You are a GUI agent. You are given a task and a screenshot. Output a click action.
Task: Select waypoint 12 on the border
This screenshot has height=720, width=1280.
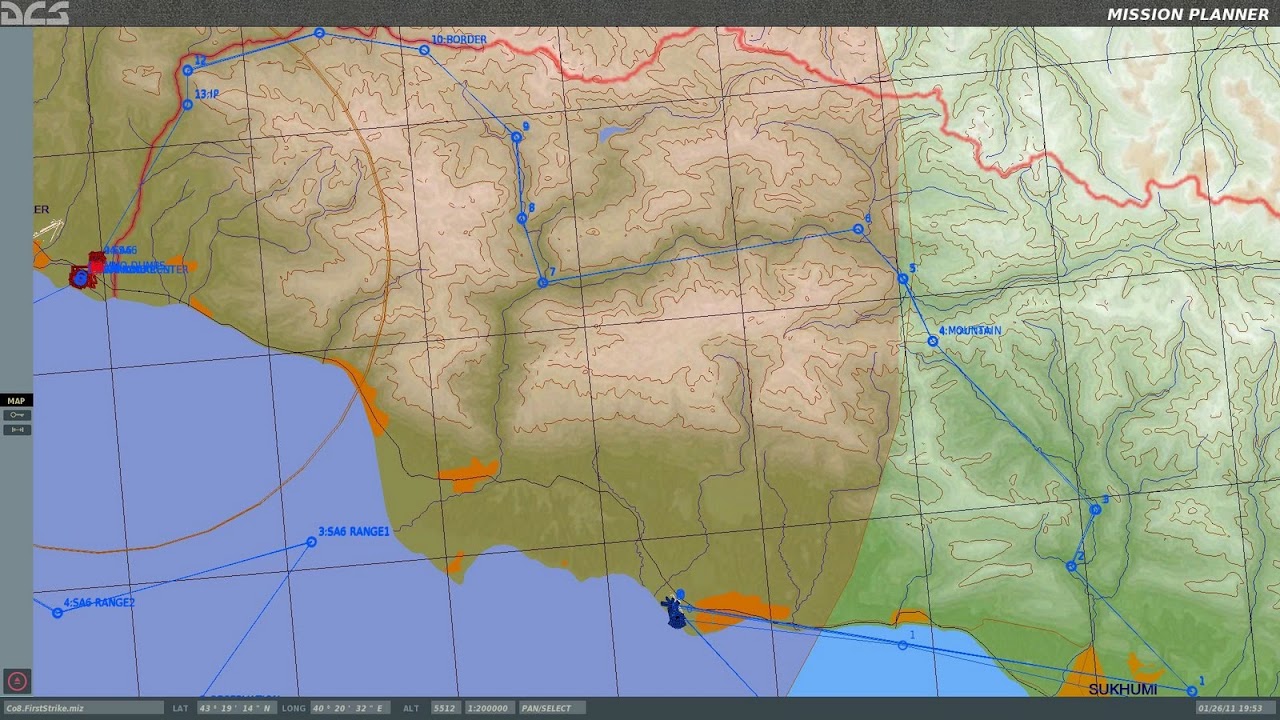point(187,70)
